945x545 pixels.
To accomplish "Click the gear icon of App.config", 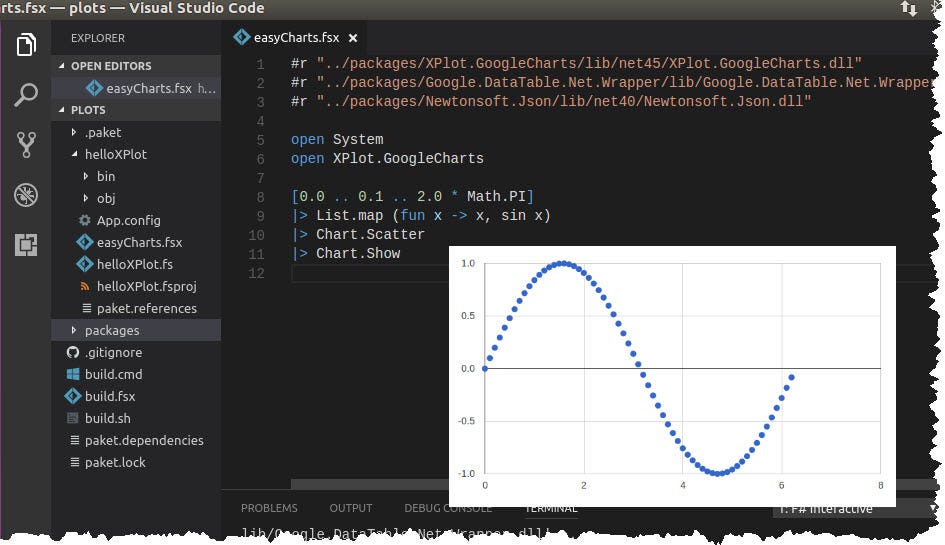I will pos(85,220).
